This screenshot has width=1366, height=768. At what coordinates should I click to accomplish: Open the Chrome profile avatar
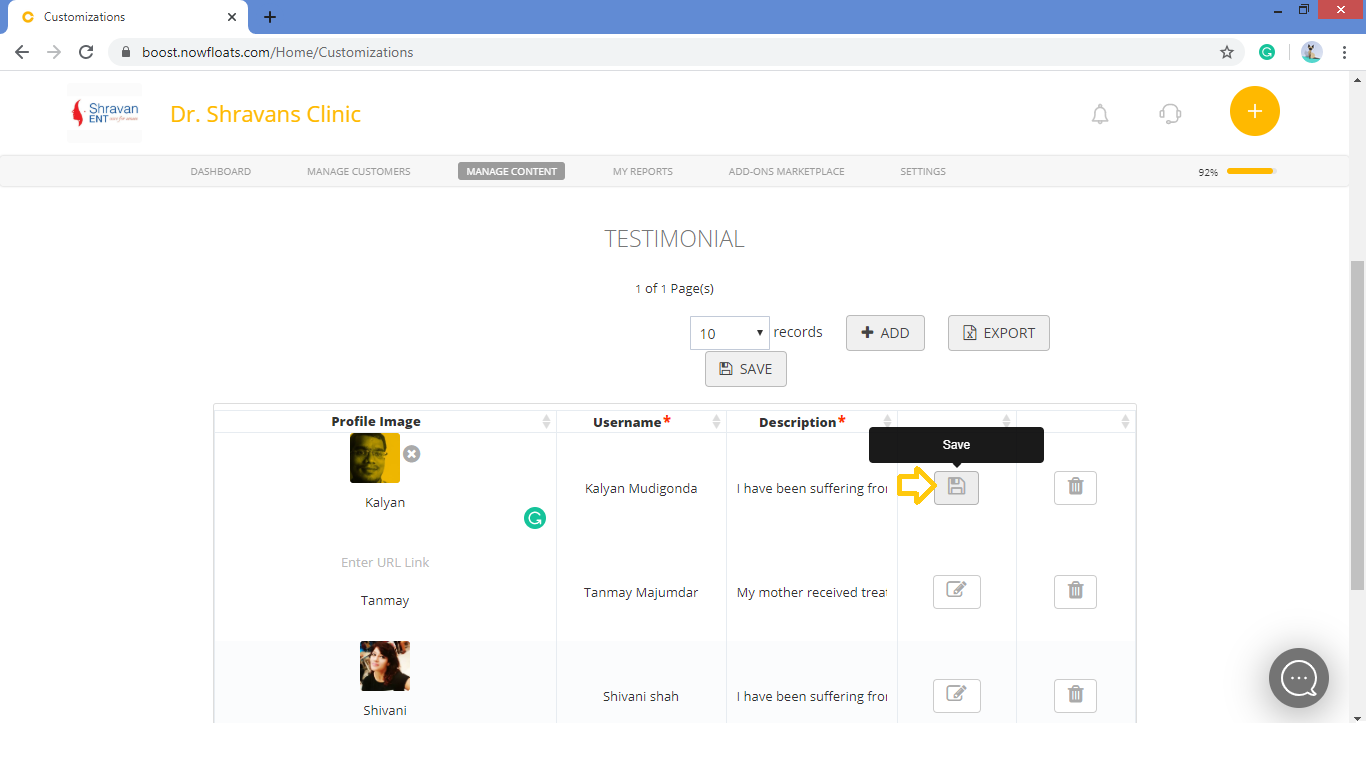tap(1312, 52)
